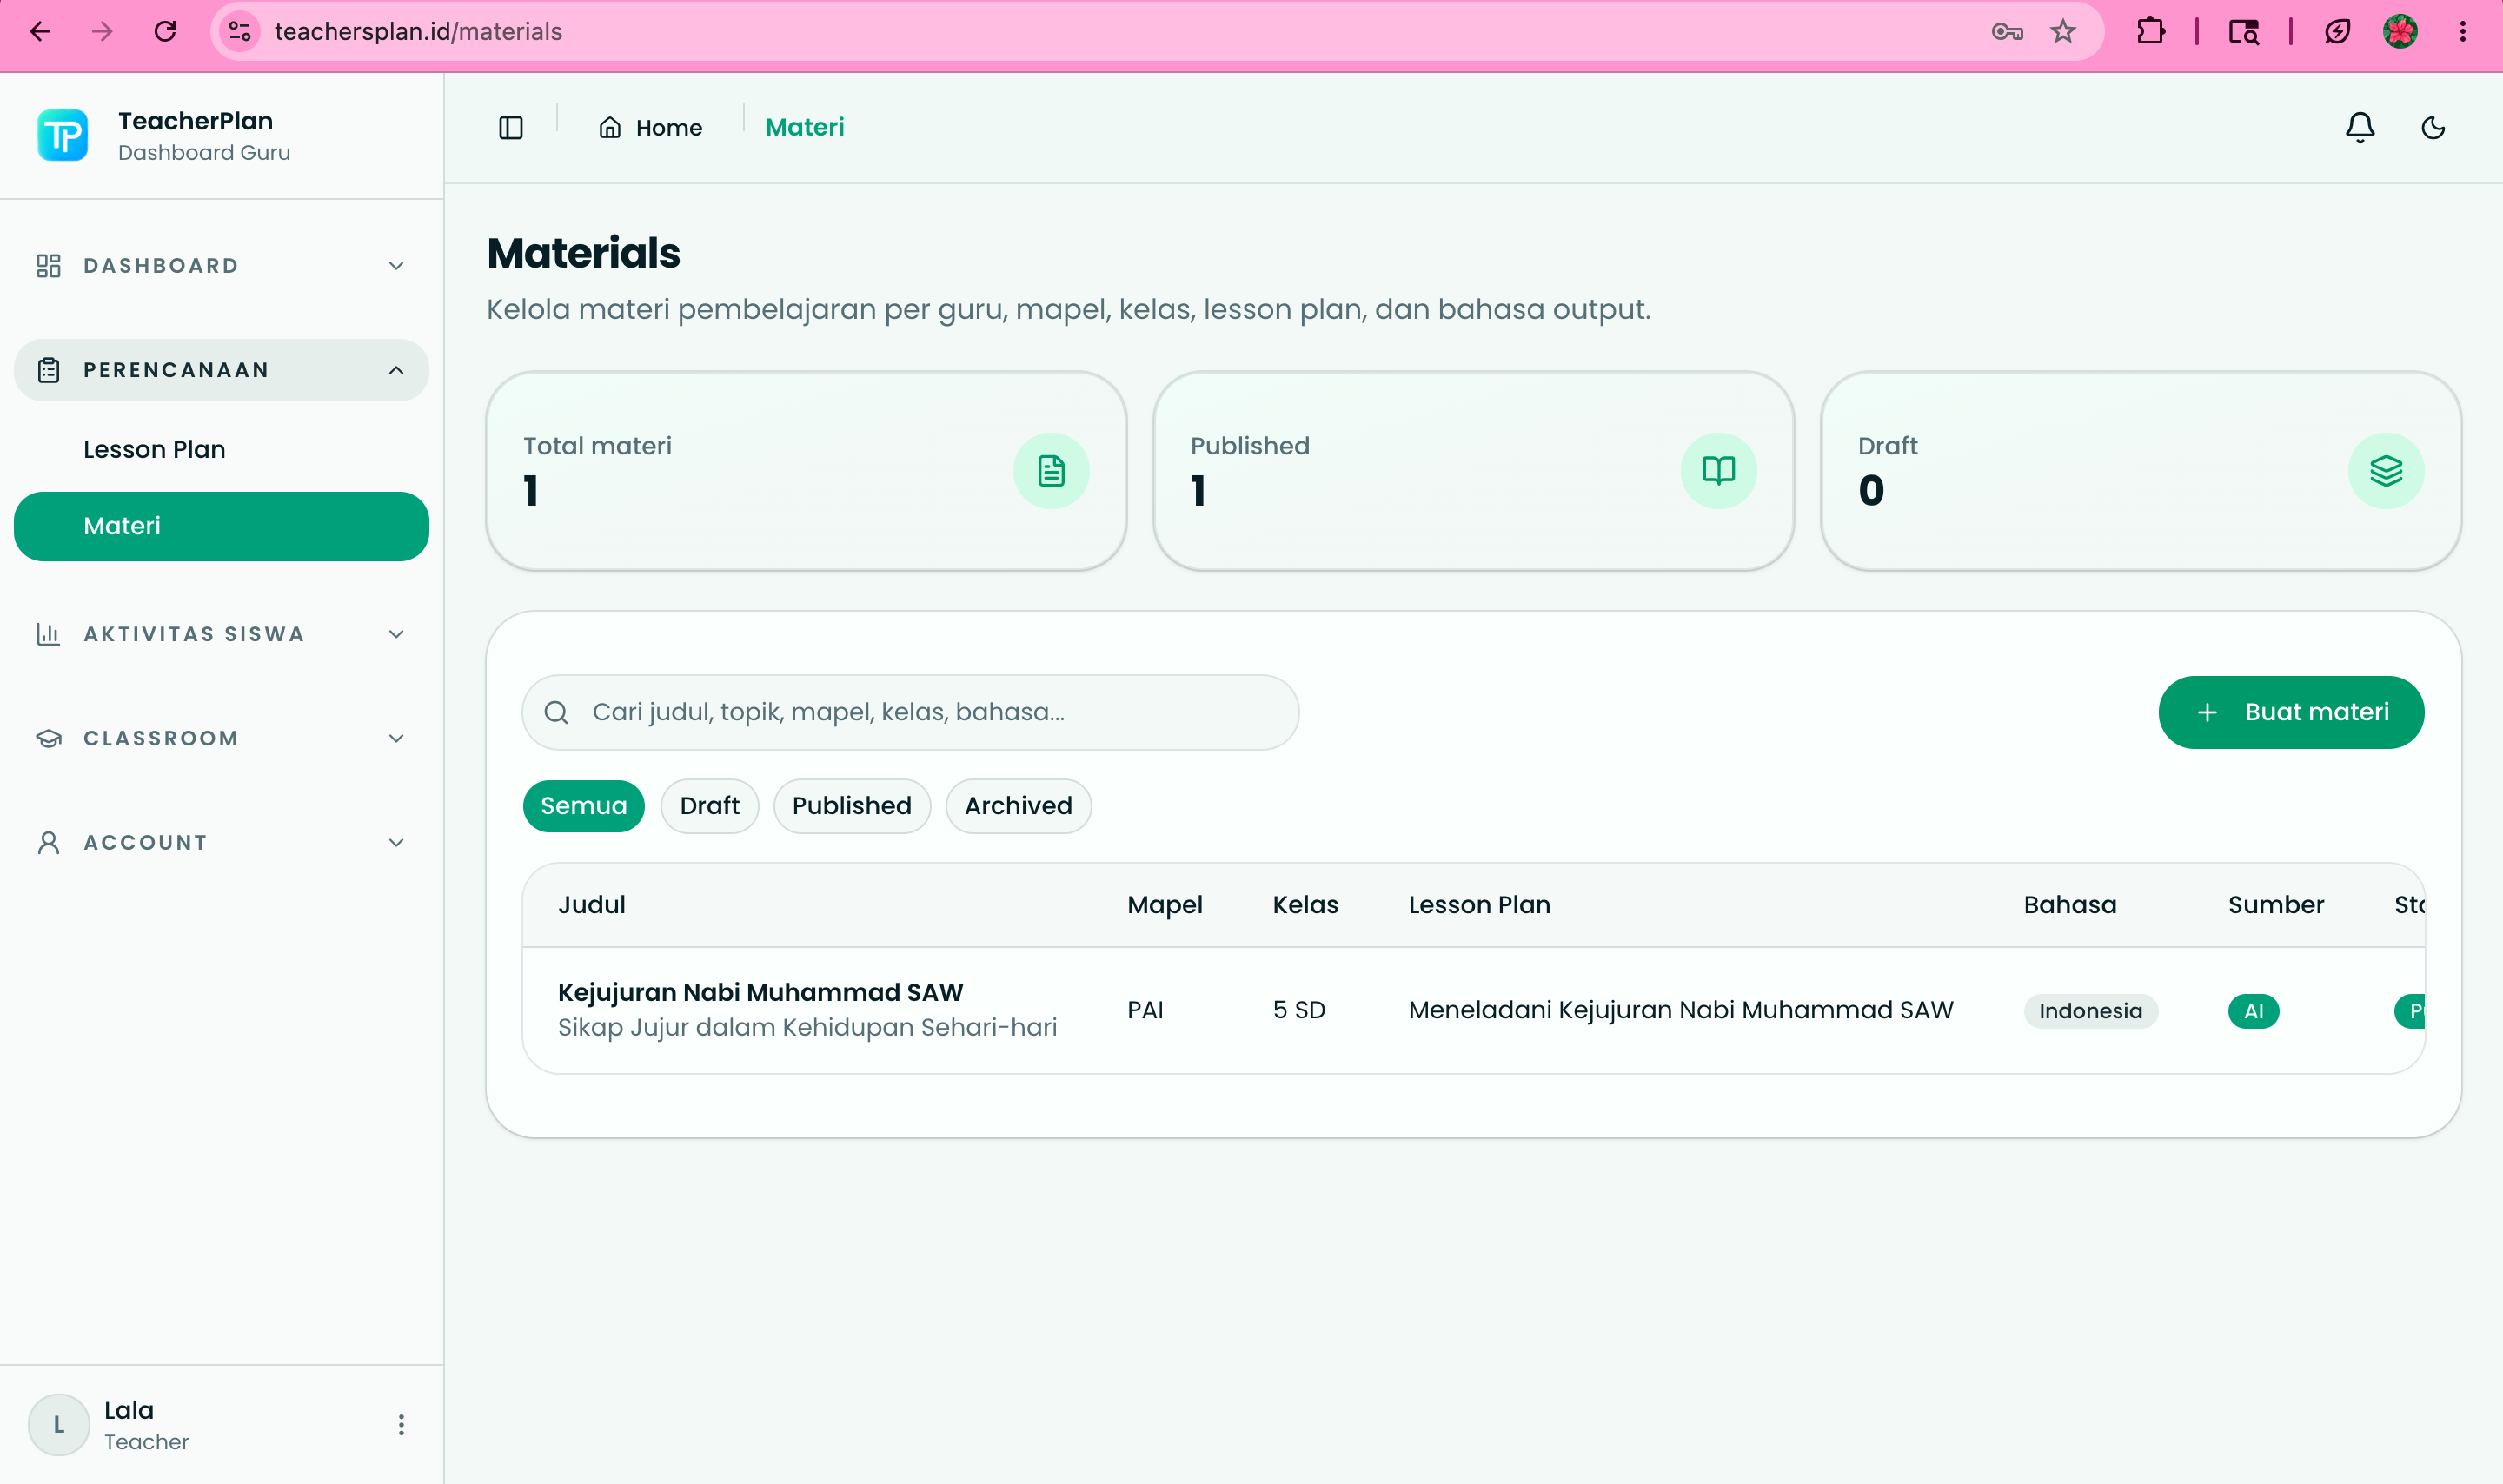Open browser extensions puzzle icon
2503x1484 pixels.
pos(2151,32)
